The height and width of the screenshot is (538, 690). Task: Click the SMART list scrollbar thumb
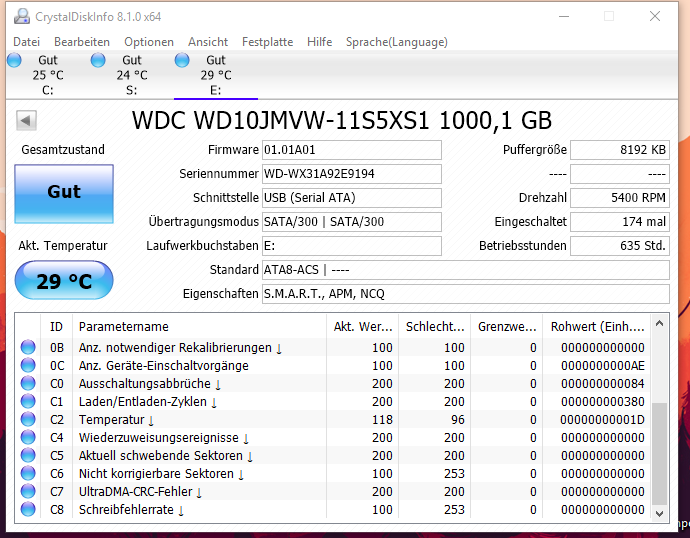point(659,454)
